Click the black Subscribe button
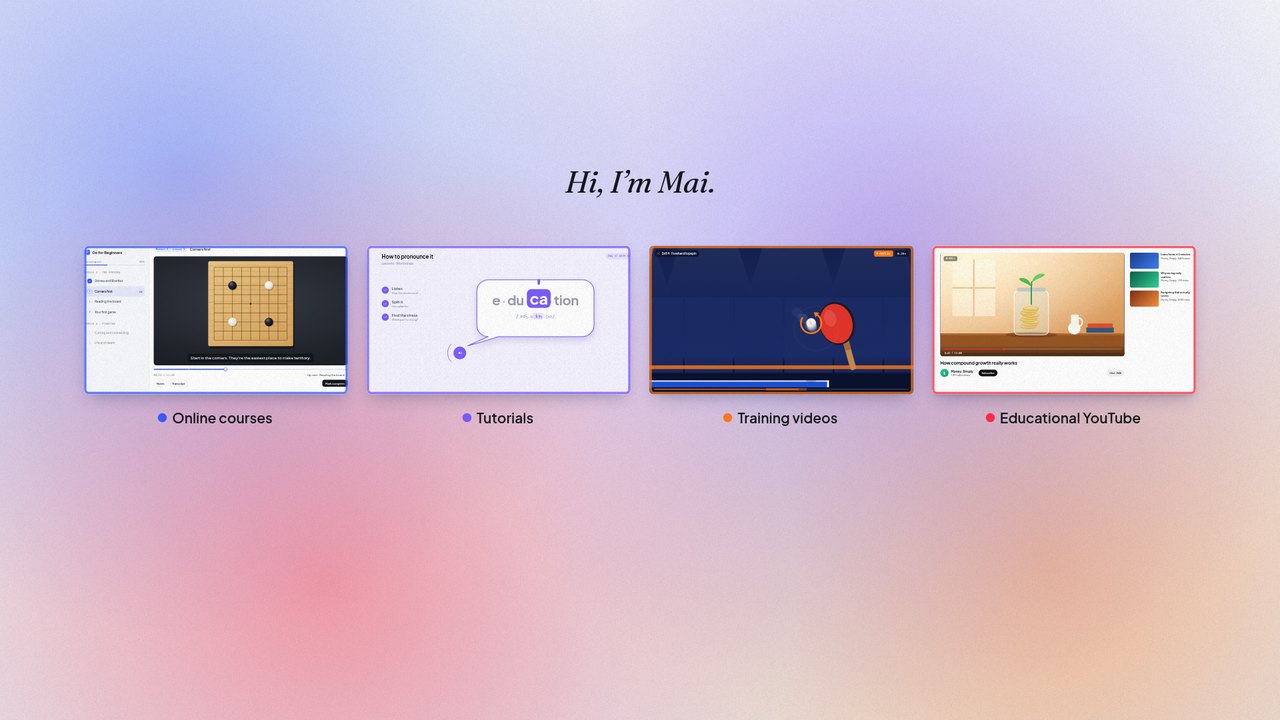 pyautogui.click(x=988, y=373)
